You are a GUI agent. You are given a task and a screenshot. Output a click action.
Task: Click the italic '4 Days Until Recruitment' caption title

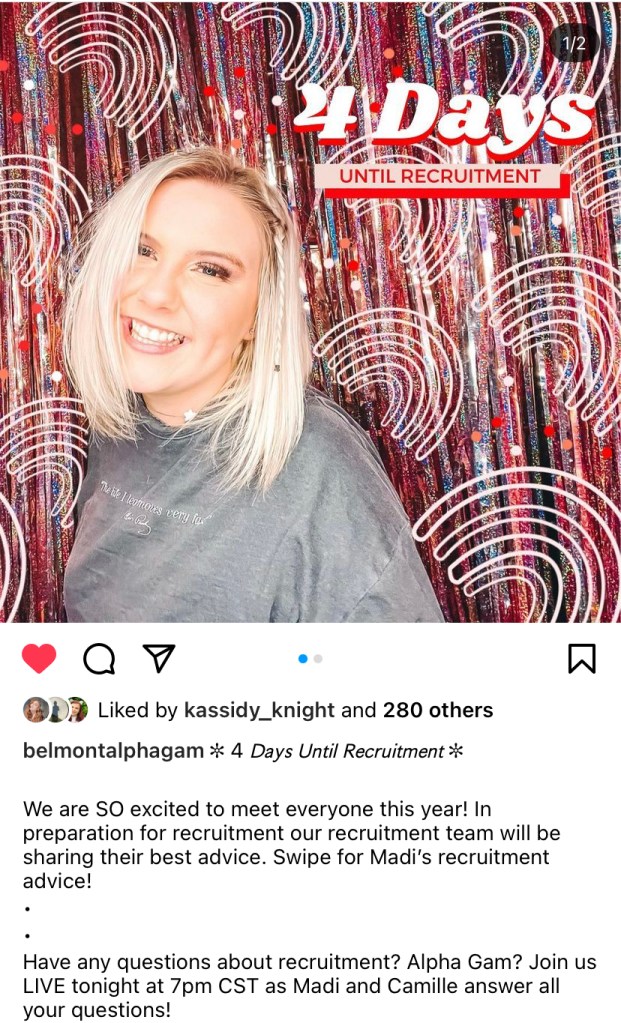coord(337,751)
